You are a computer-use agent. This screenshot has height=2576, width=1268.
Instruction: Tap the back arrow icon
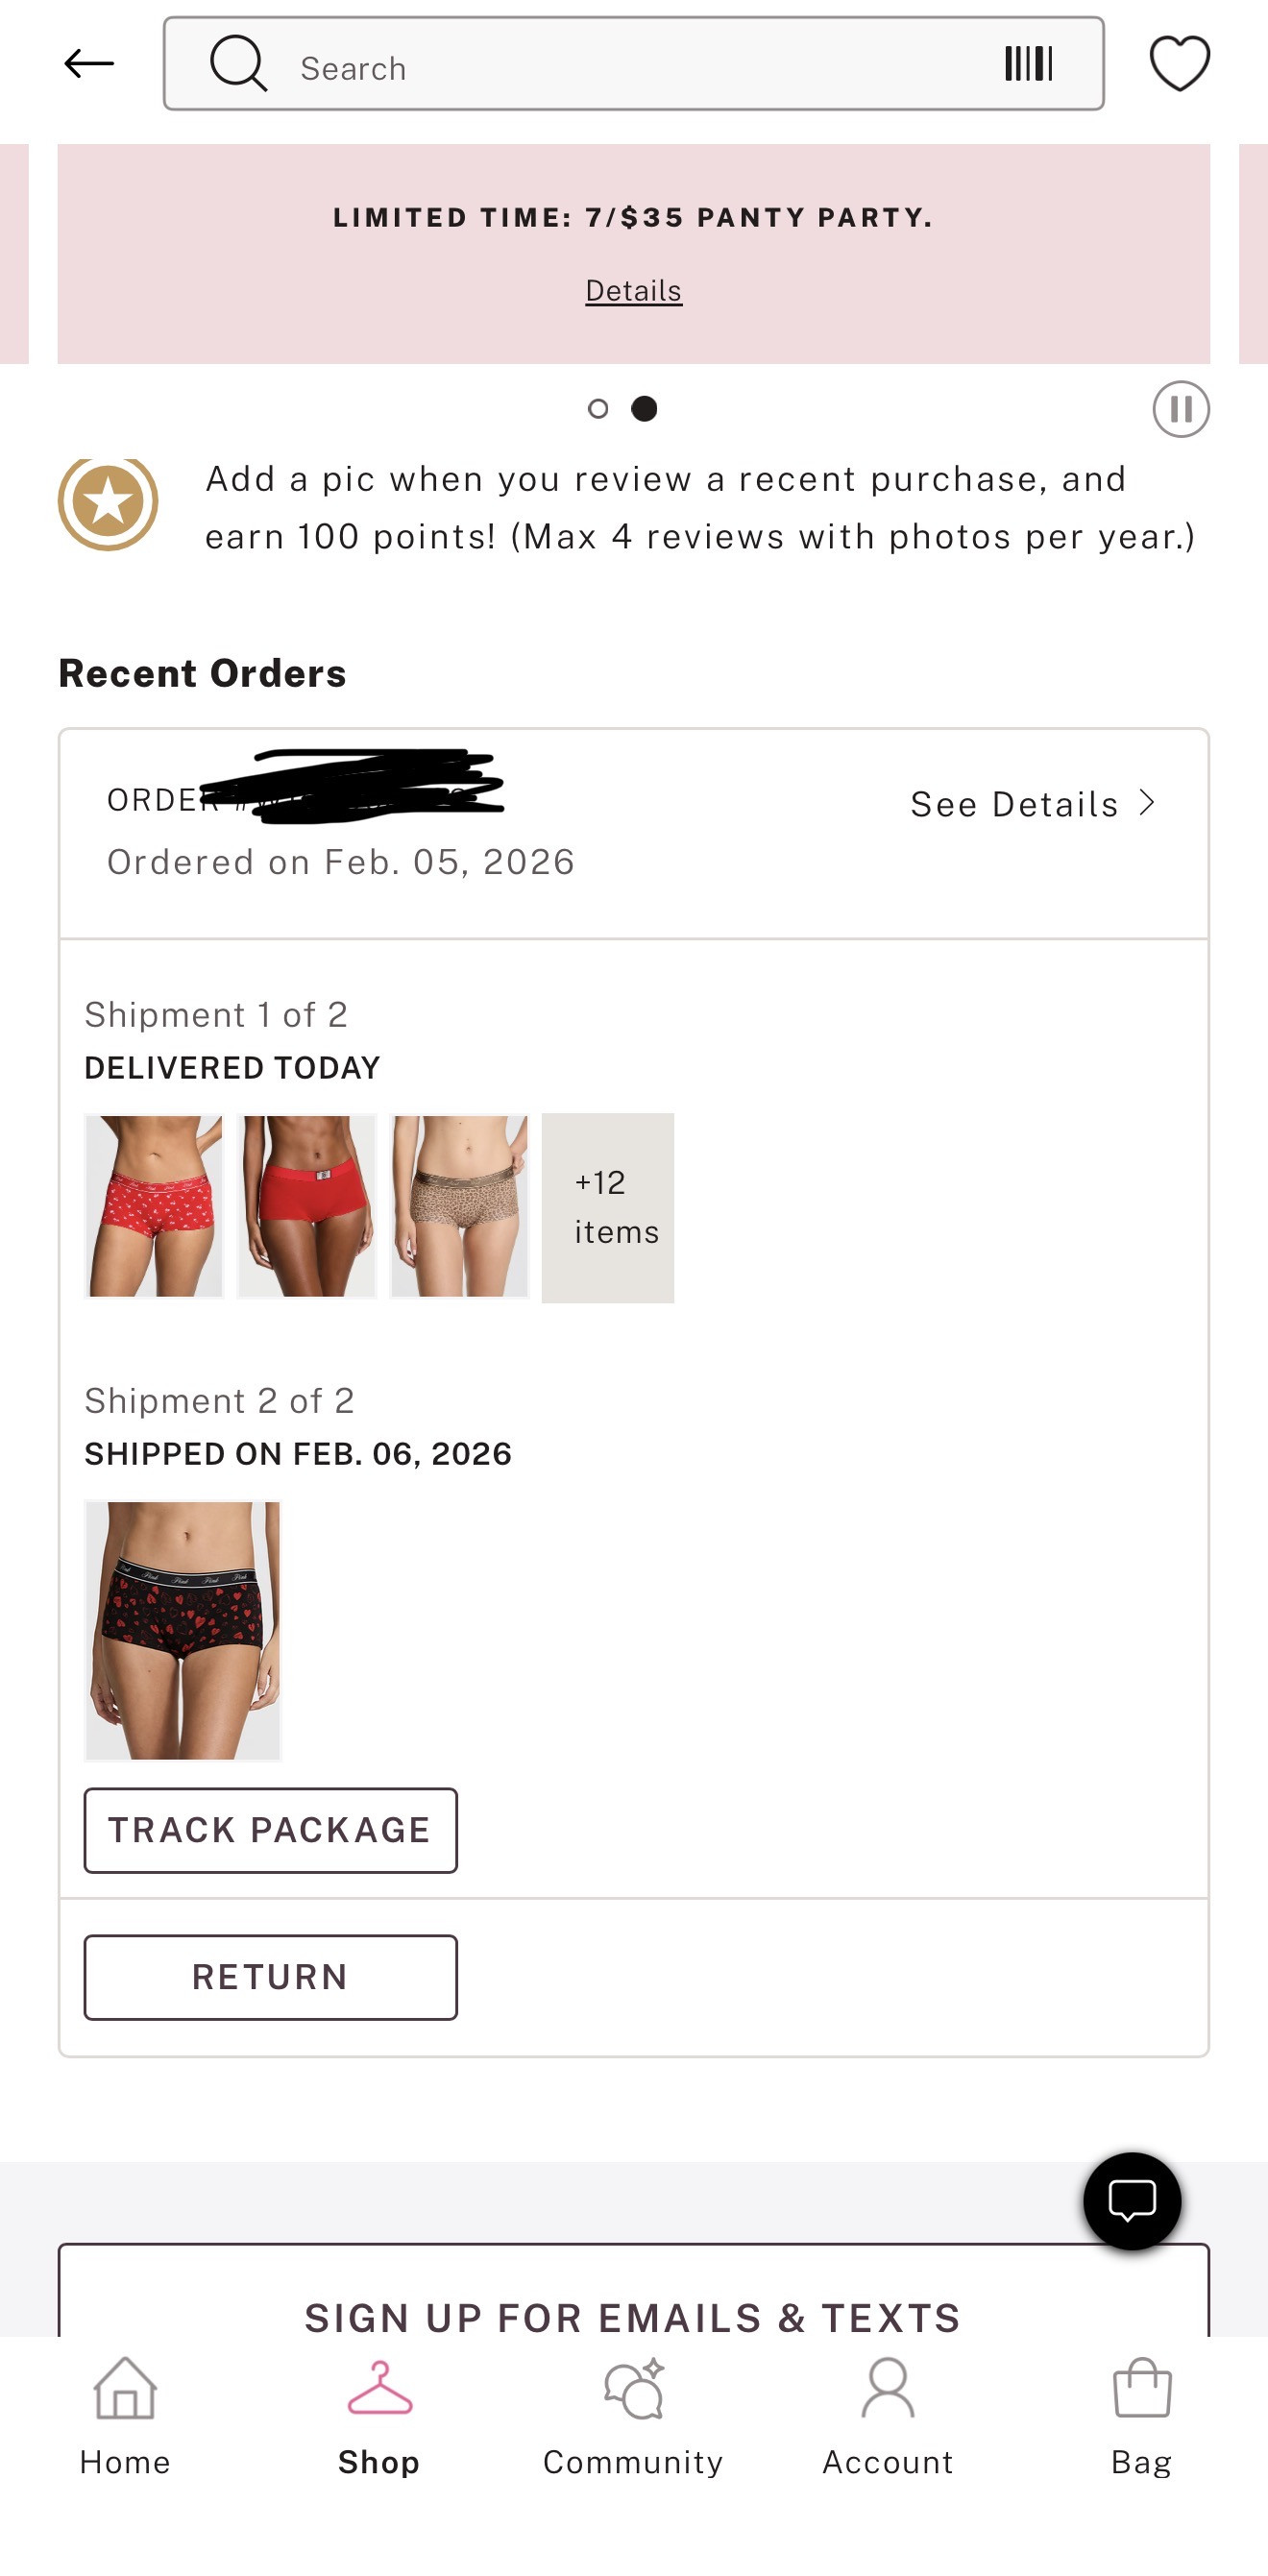pyautogui.click(x=89, y=64)
